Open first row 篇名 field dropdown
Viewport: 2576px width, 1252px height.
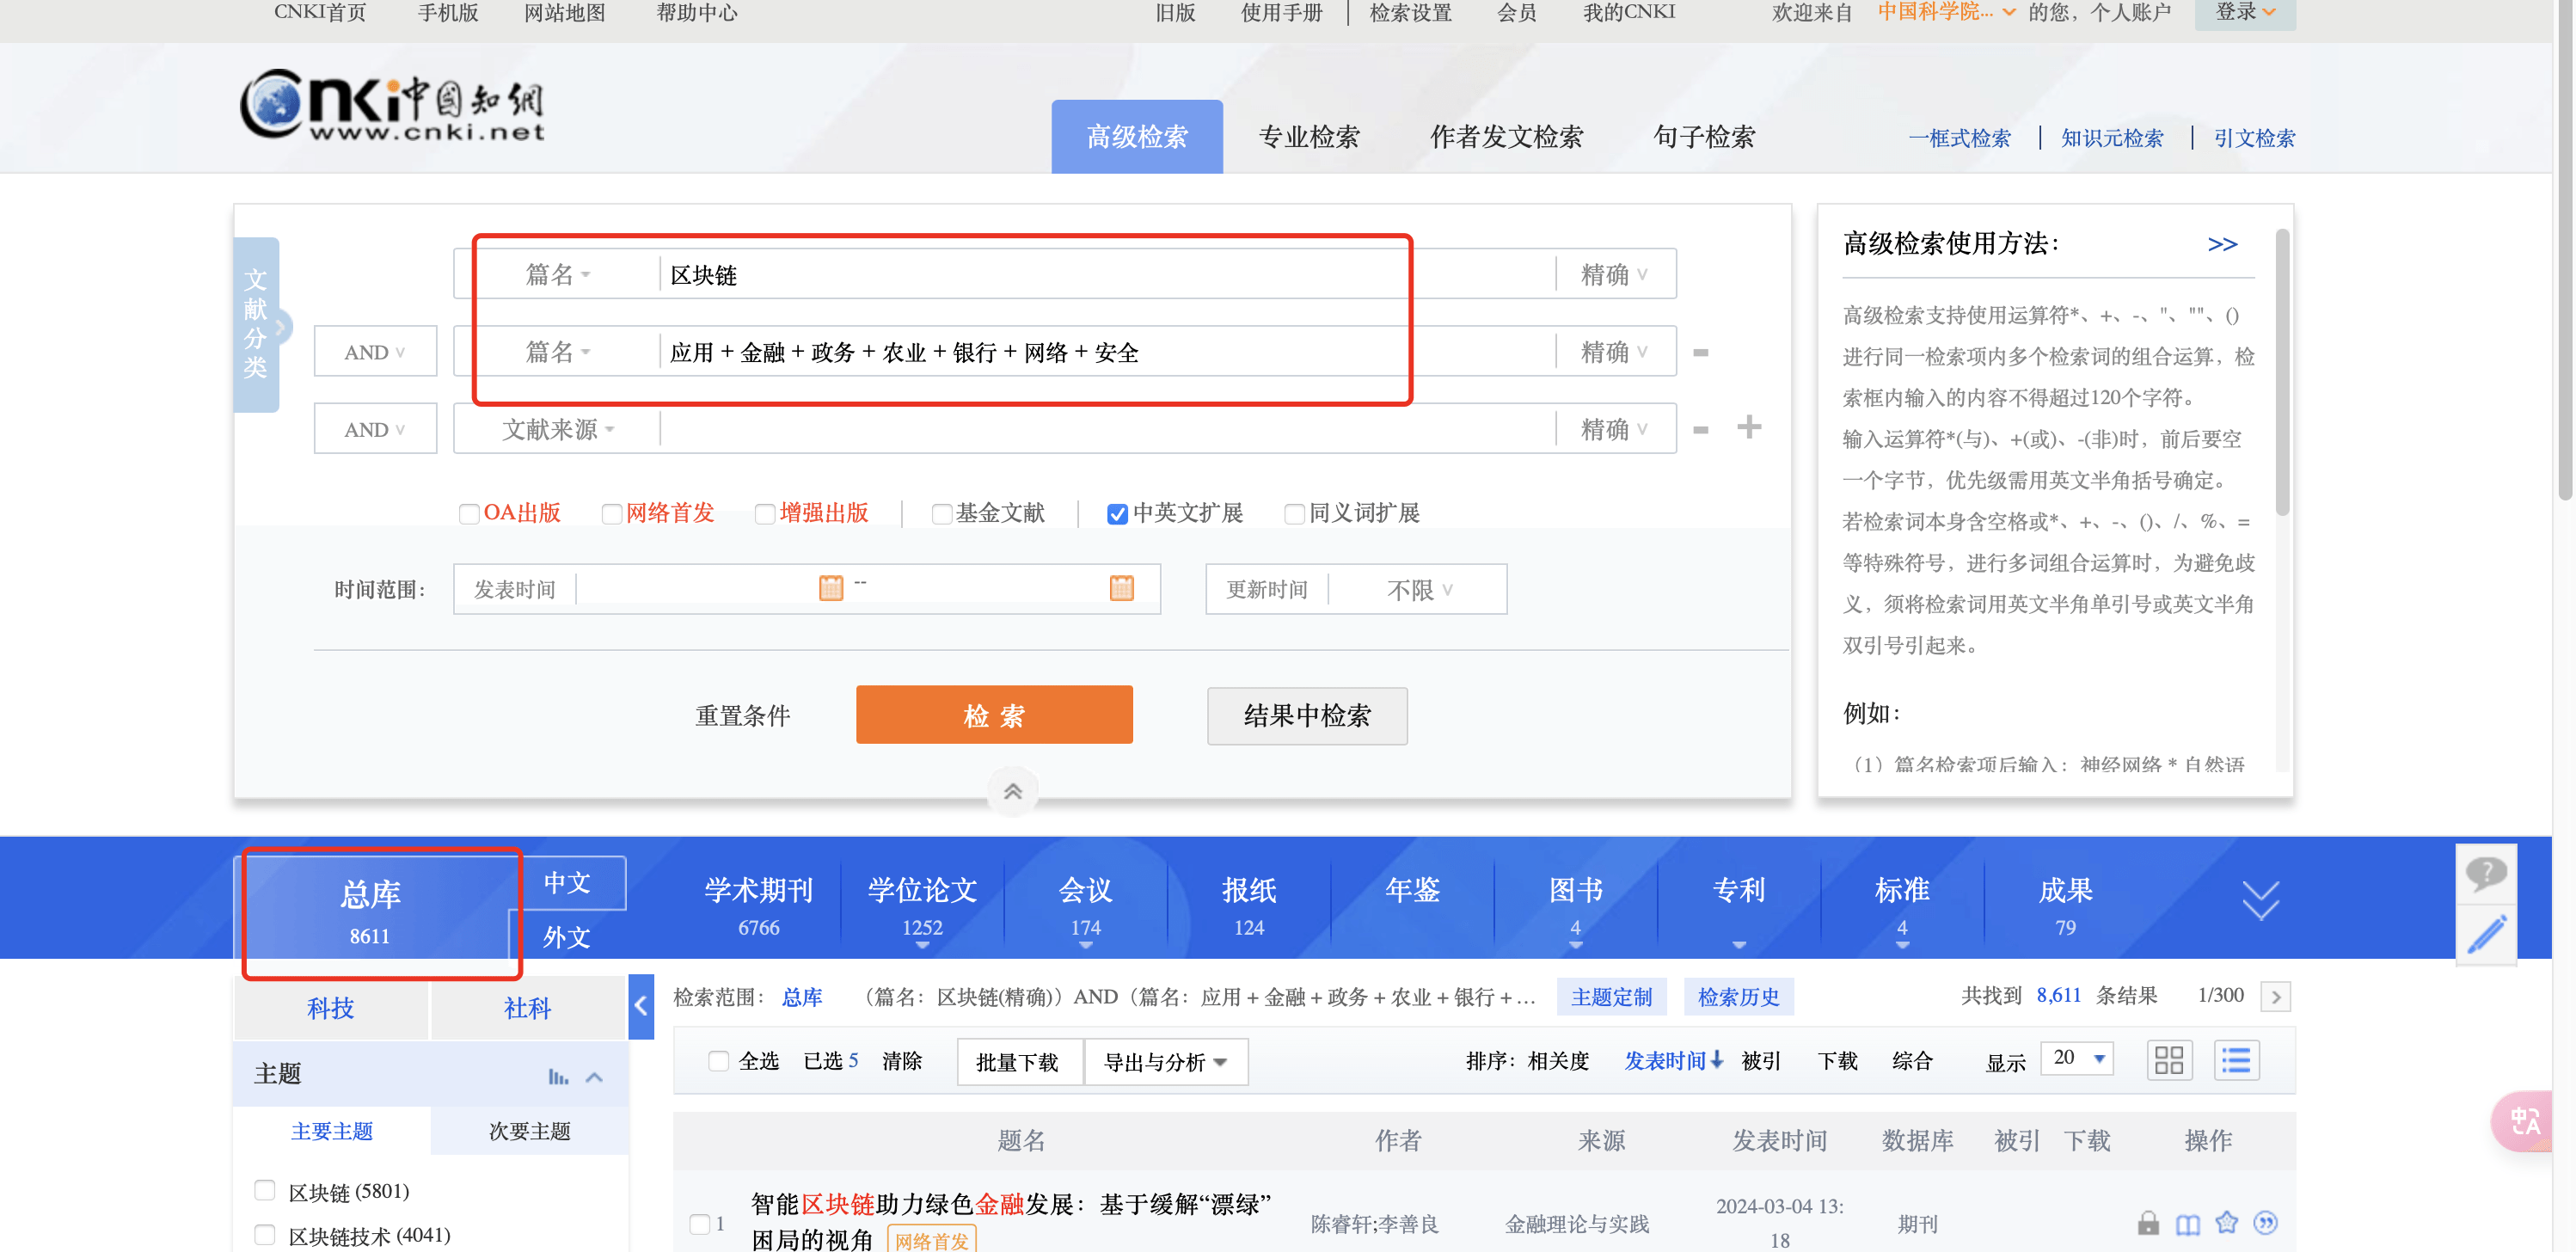click(x=557, y=274)
